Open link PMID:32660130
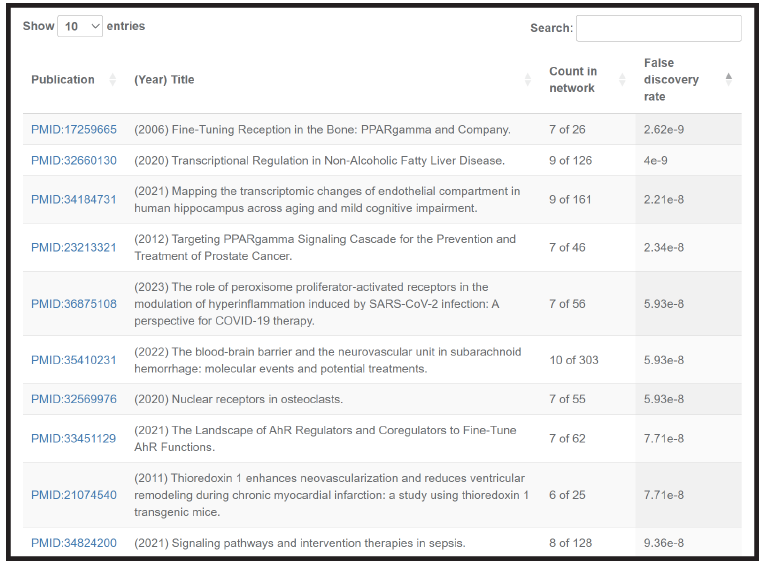Viewport: 764px width, 564px height. [x=74, y=160]
